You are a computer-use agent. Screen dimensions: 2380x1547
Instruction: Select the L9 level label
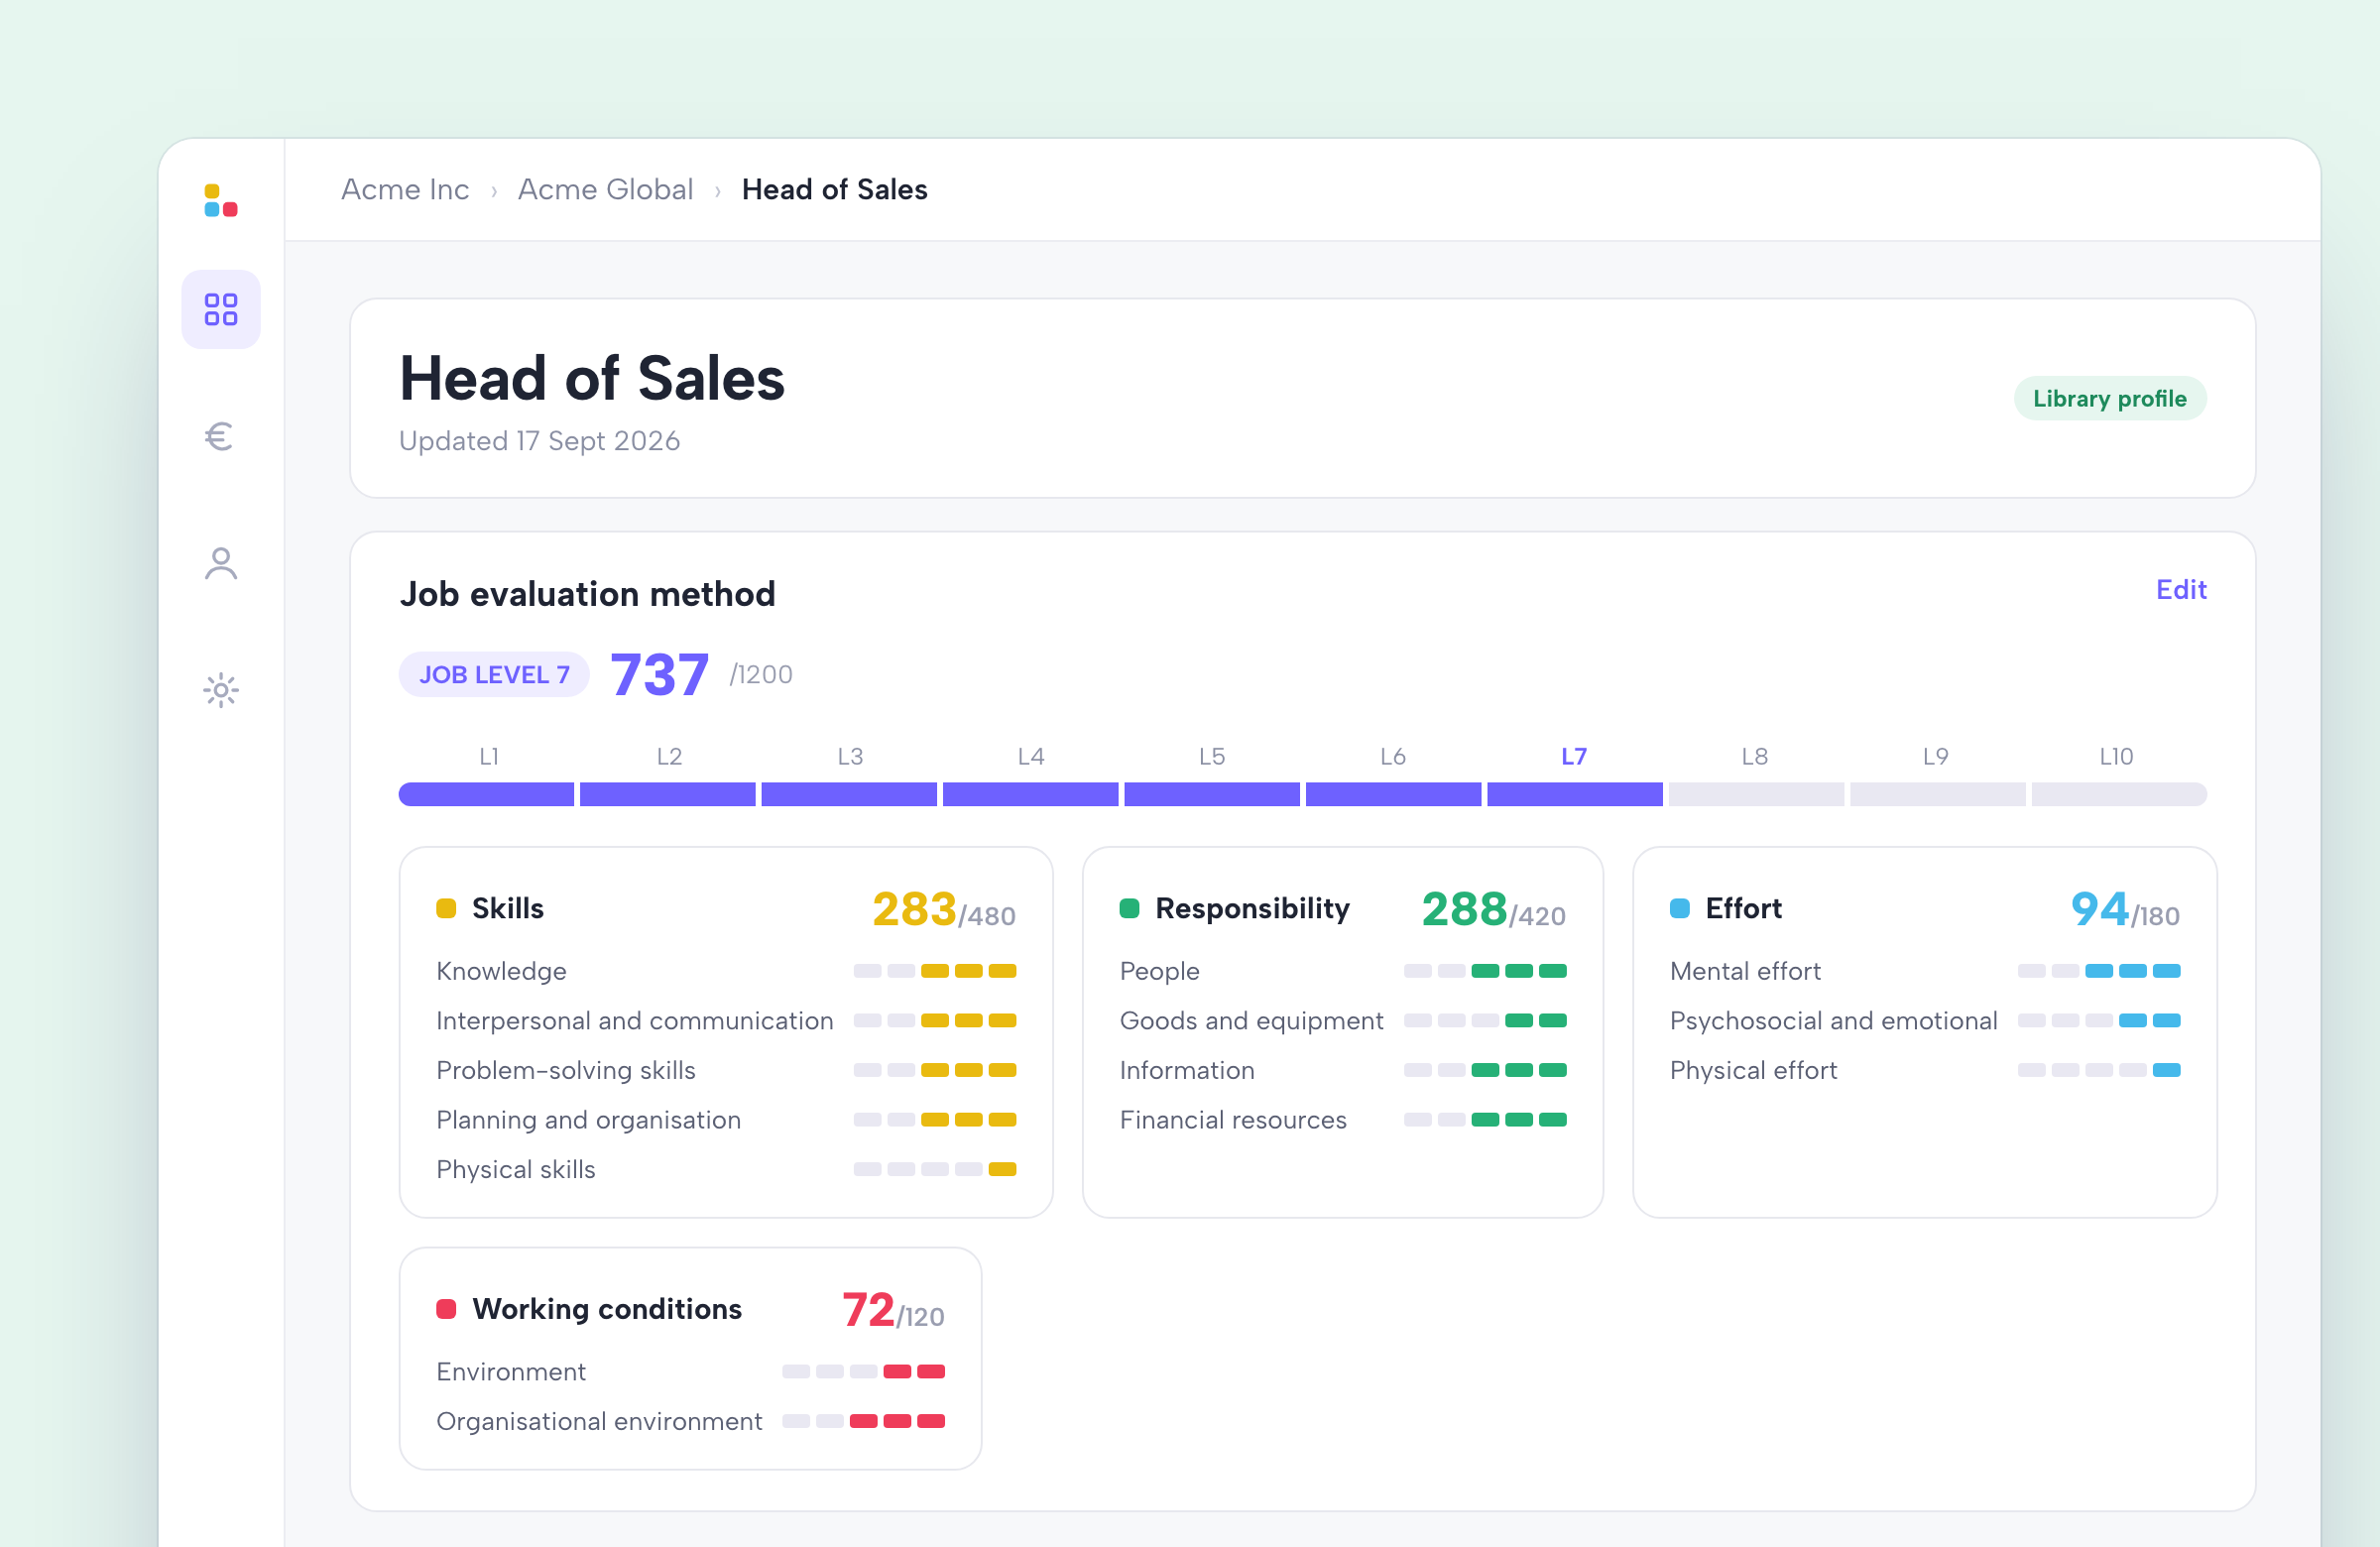1936,756
